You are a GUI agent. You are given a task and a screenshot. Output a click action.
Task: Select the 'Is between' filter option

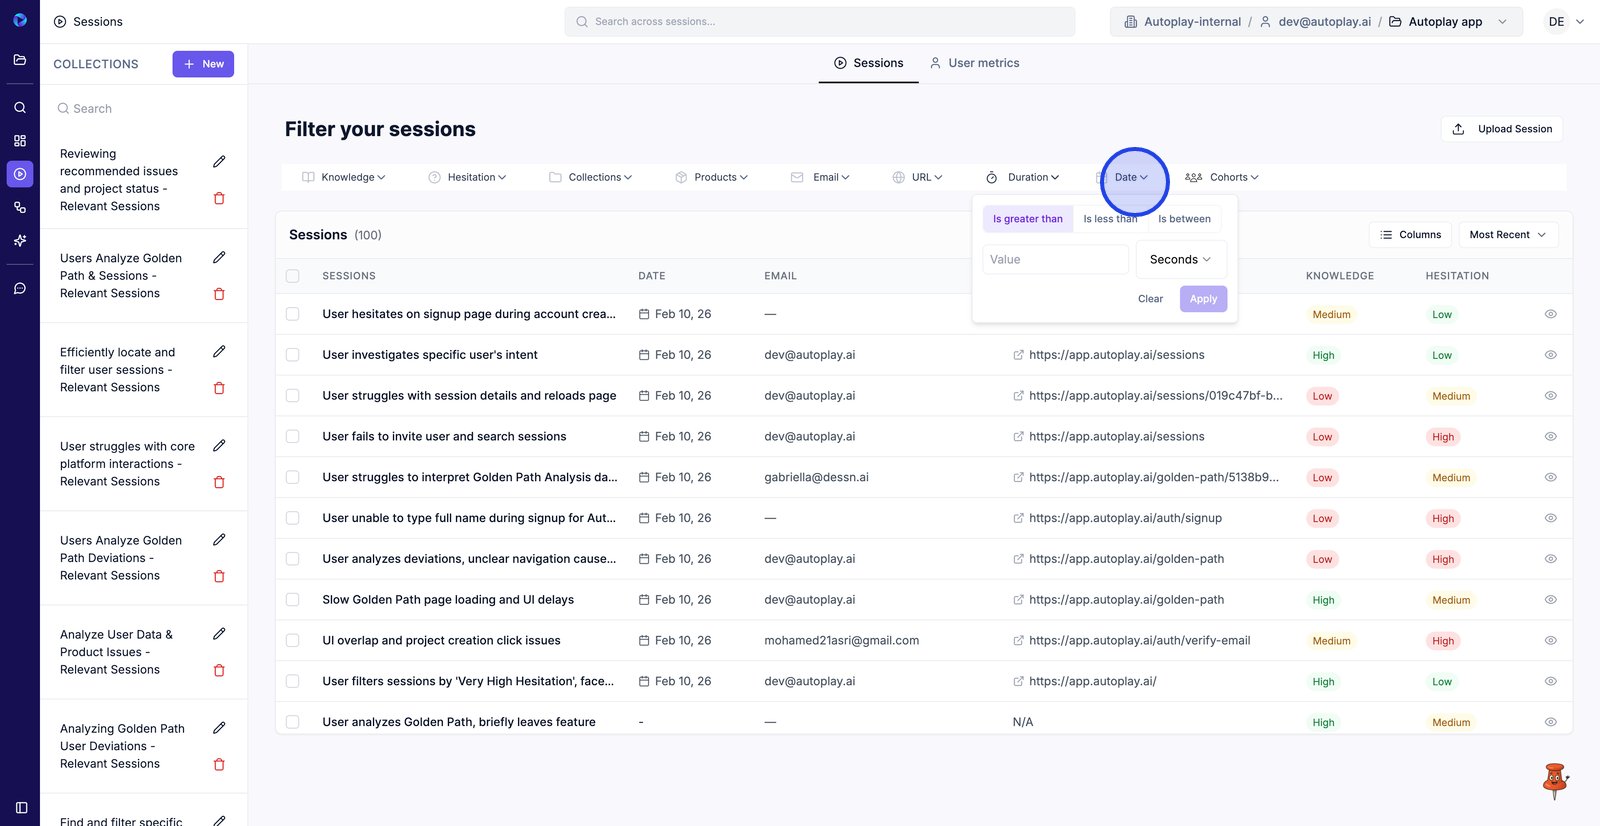click(x=1184, y=219)
